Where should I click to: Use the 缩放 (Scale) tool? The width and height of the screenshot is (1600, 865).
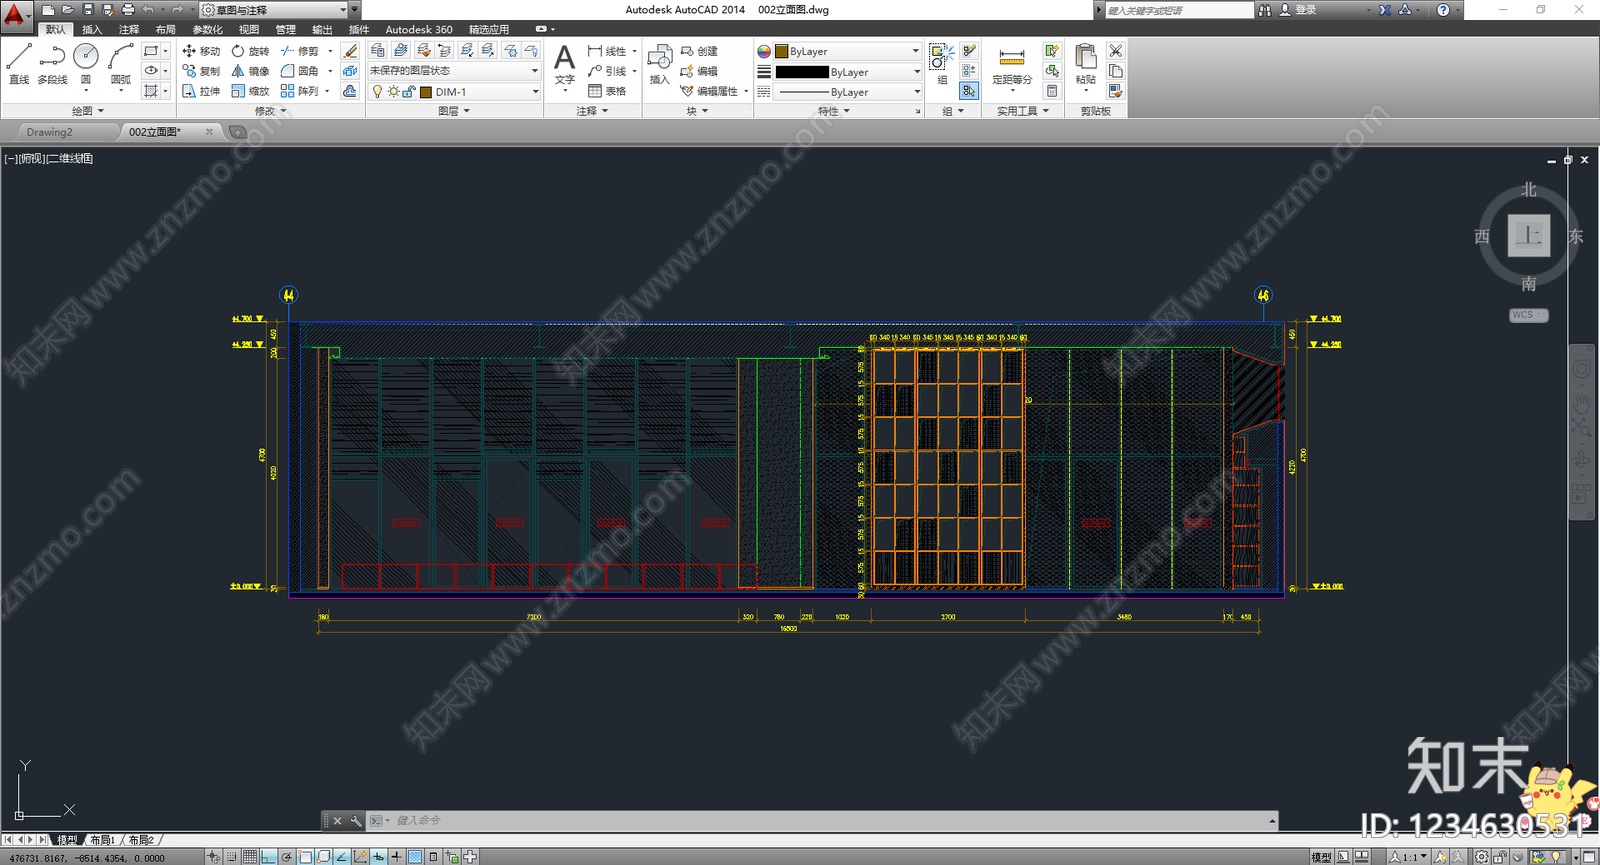250,91
